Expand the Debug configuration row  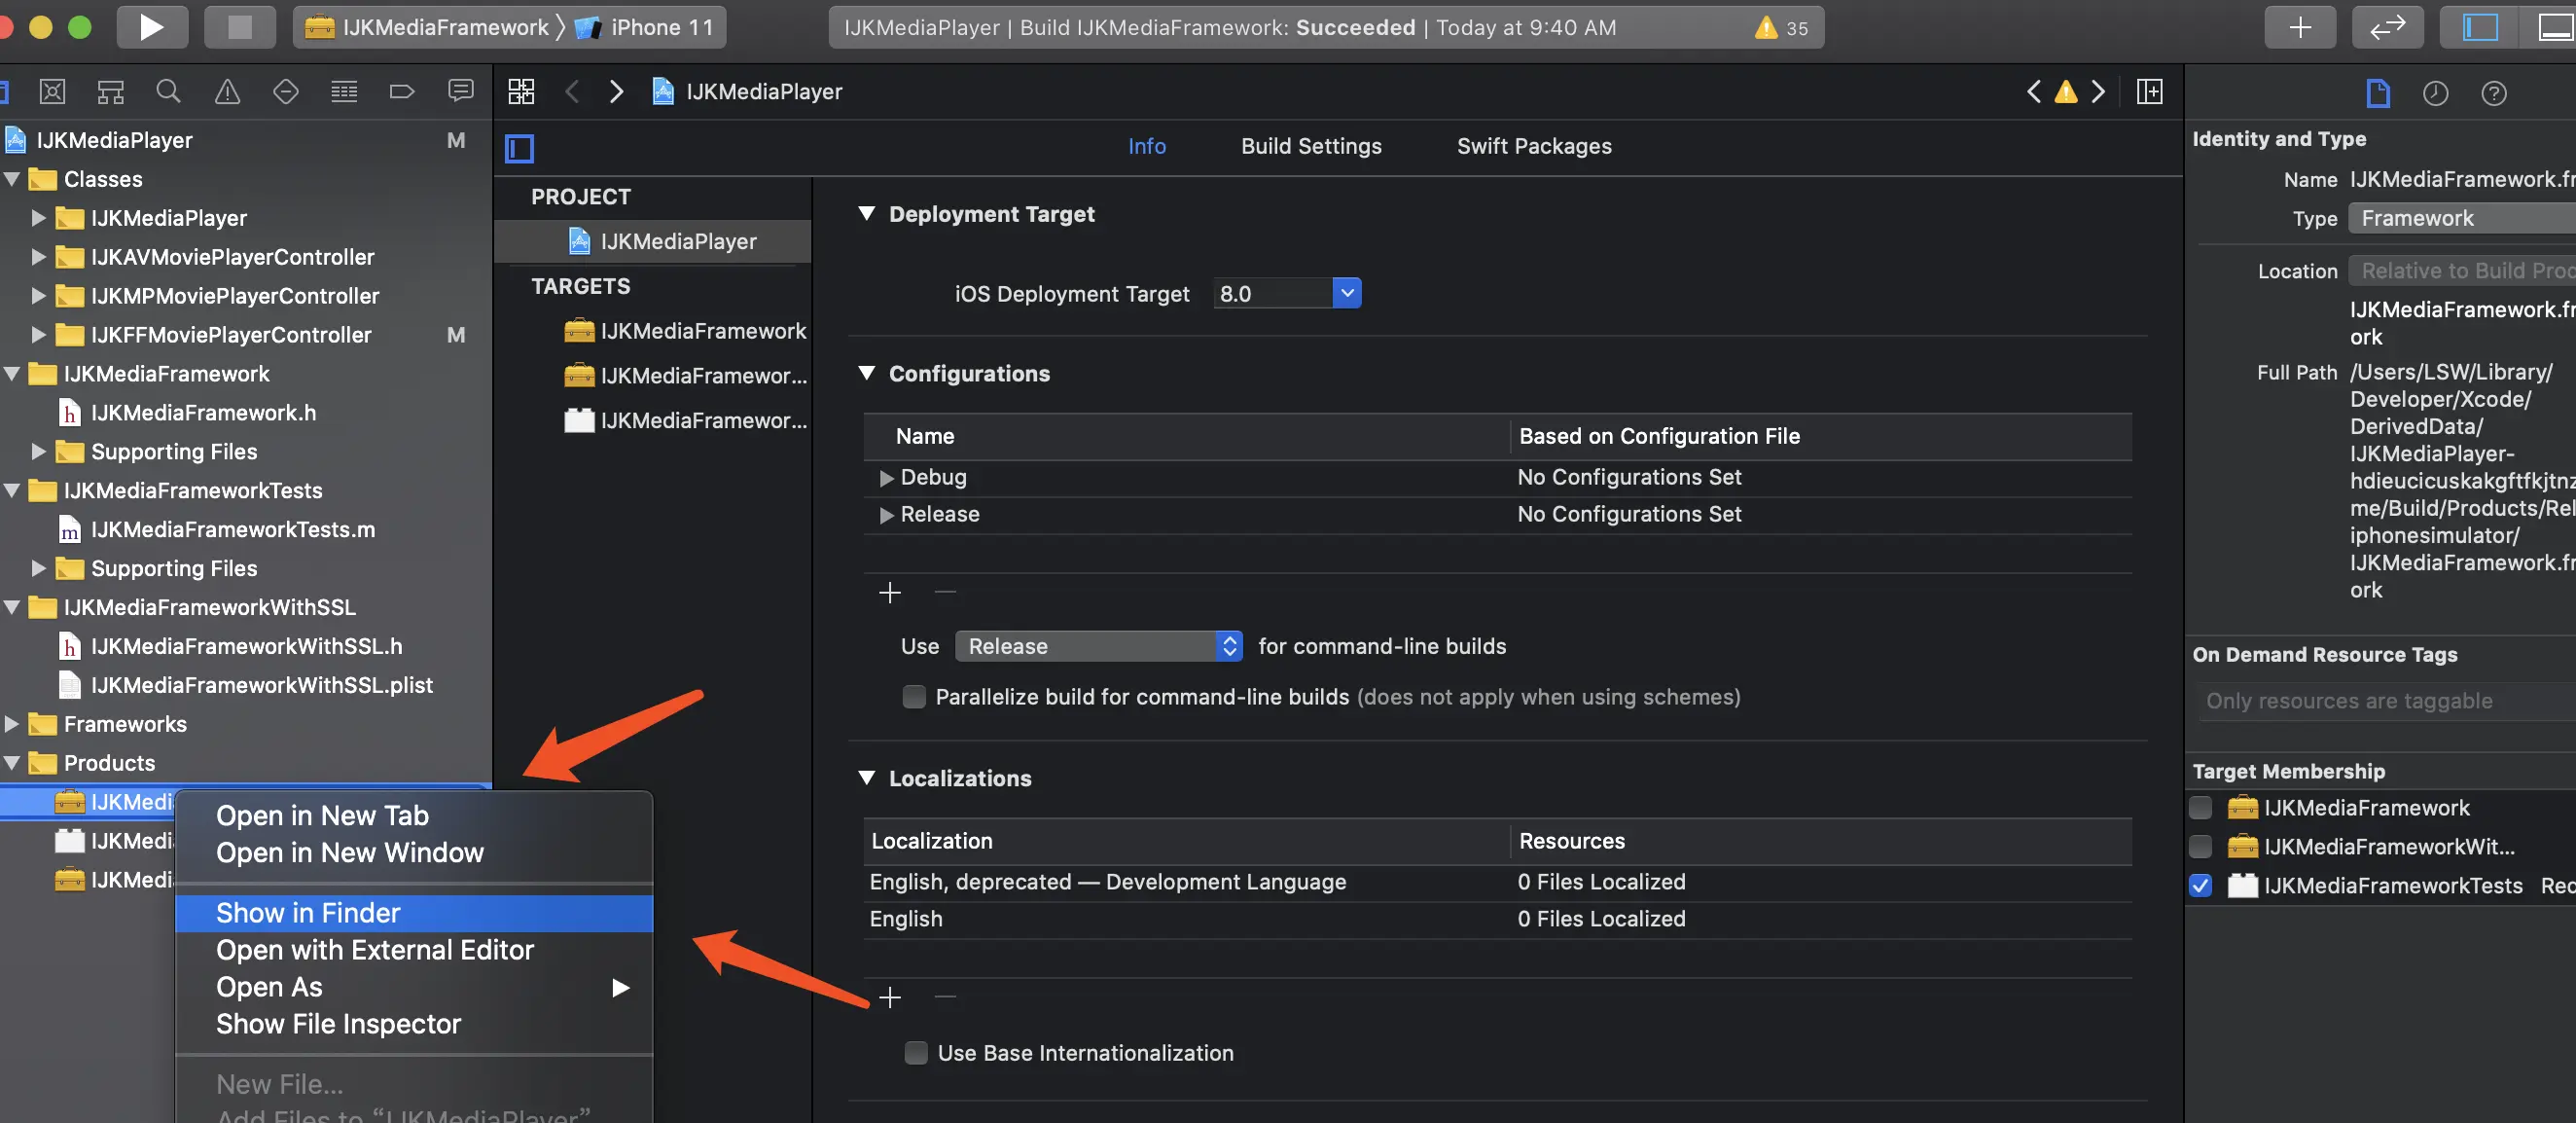tap(886, 478)
